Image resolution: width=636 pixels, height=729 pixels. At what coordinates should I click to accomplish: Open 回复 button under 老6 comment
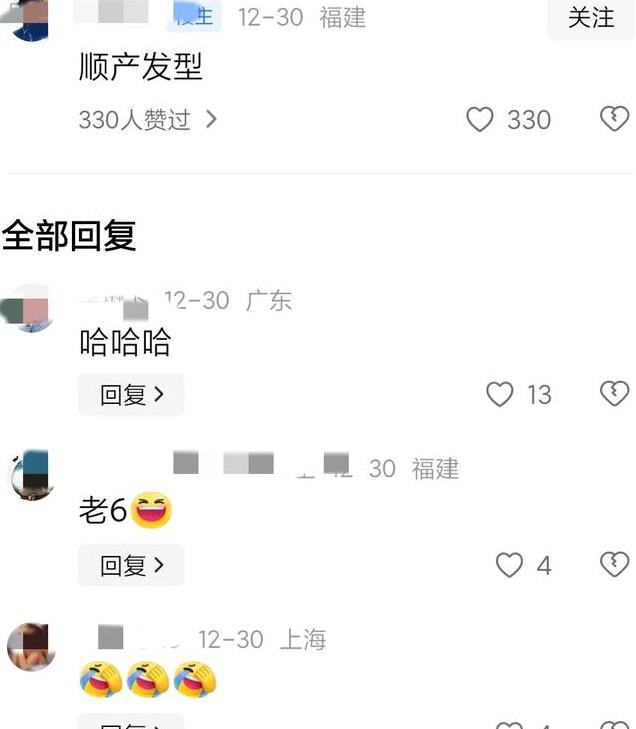131,565
